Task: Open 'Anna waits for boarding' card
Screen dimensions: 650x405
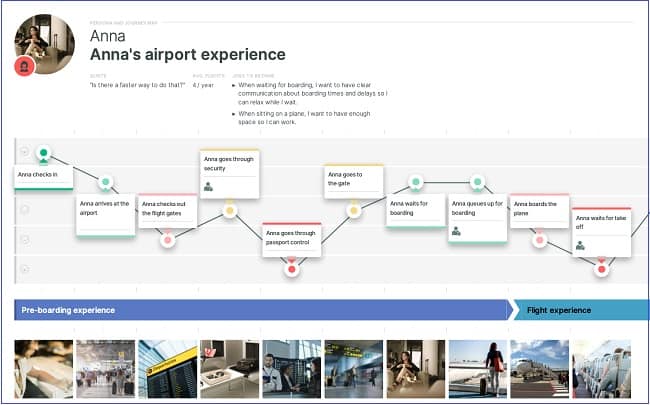Action: (416, 211)
